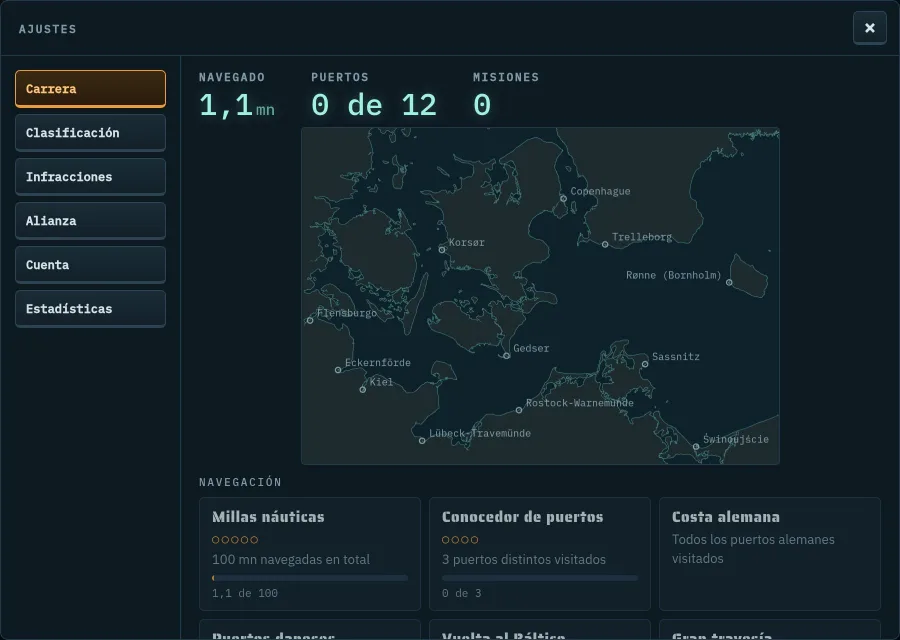This screenshot has width=900, height=640.
Task: Click the Misiones count value
Action: [482, 106]
